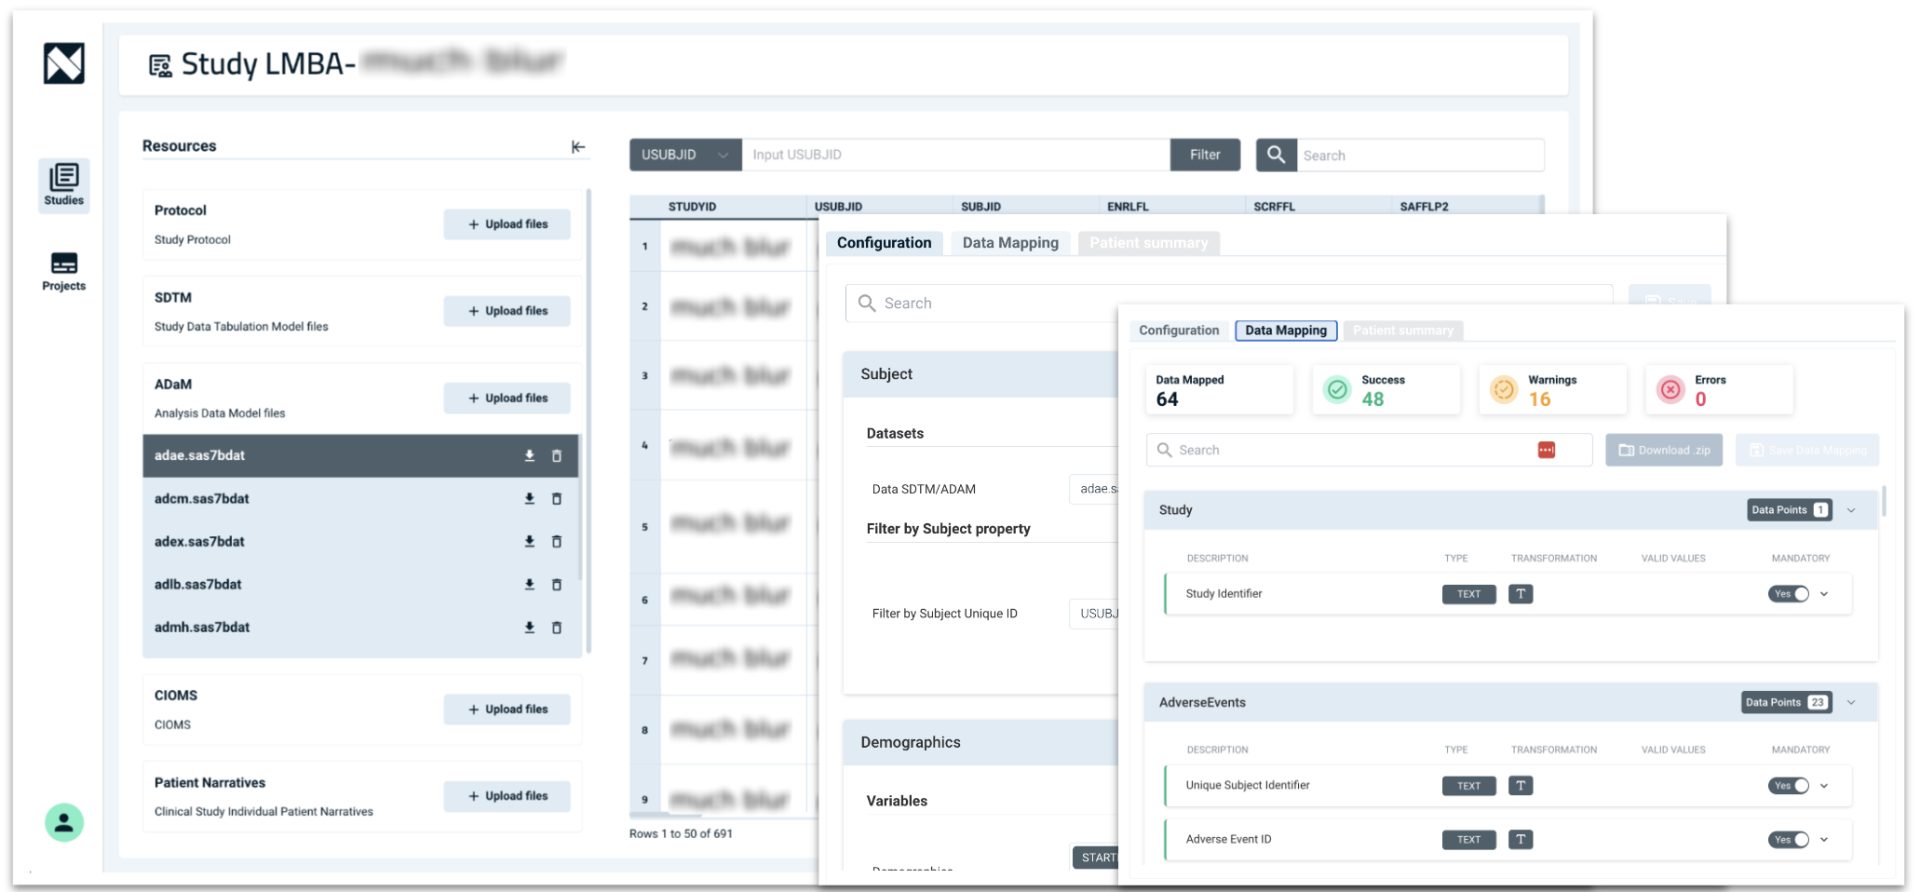Expand the Study Identifier row chevron

tap(1824, 594)
